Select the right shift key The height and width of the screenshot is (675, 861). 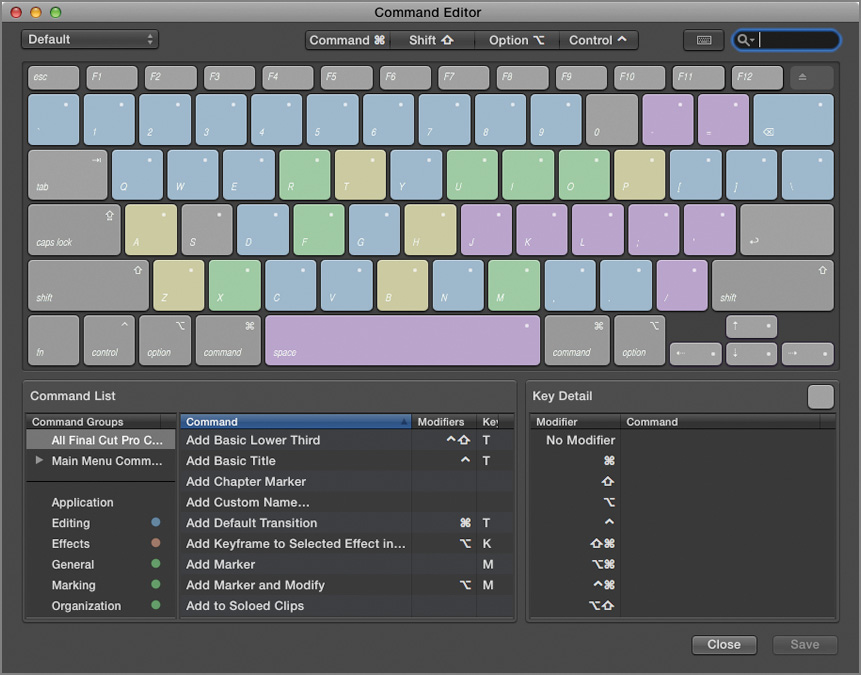[x=773, y=286]
